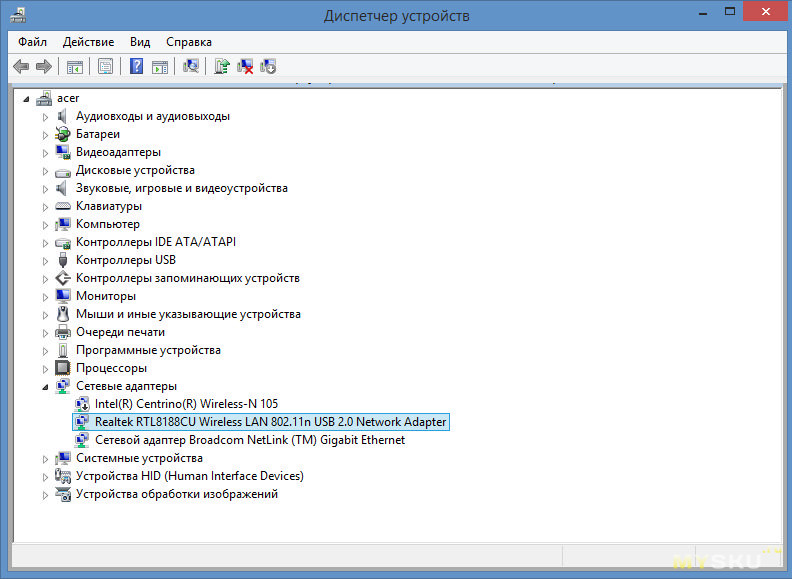Expand the Батареи category
The image size is (792, 579).
point(45,134)
